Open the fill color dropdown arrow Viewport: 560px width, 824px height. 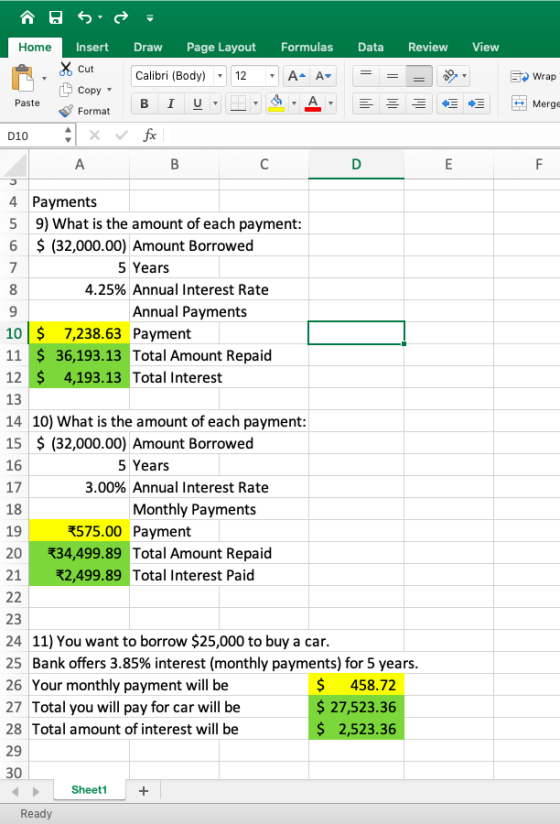[x=294, y=104]
